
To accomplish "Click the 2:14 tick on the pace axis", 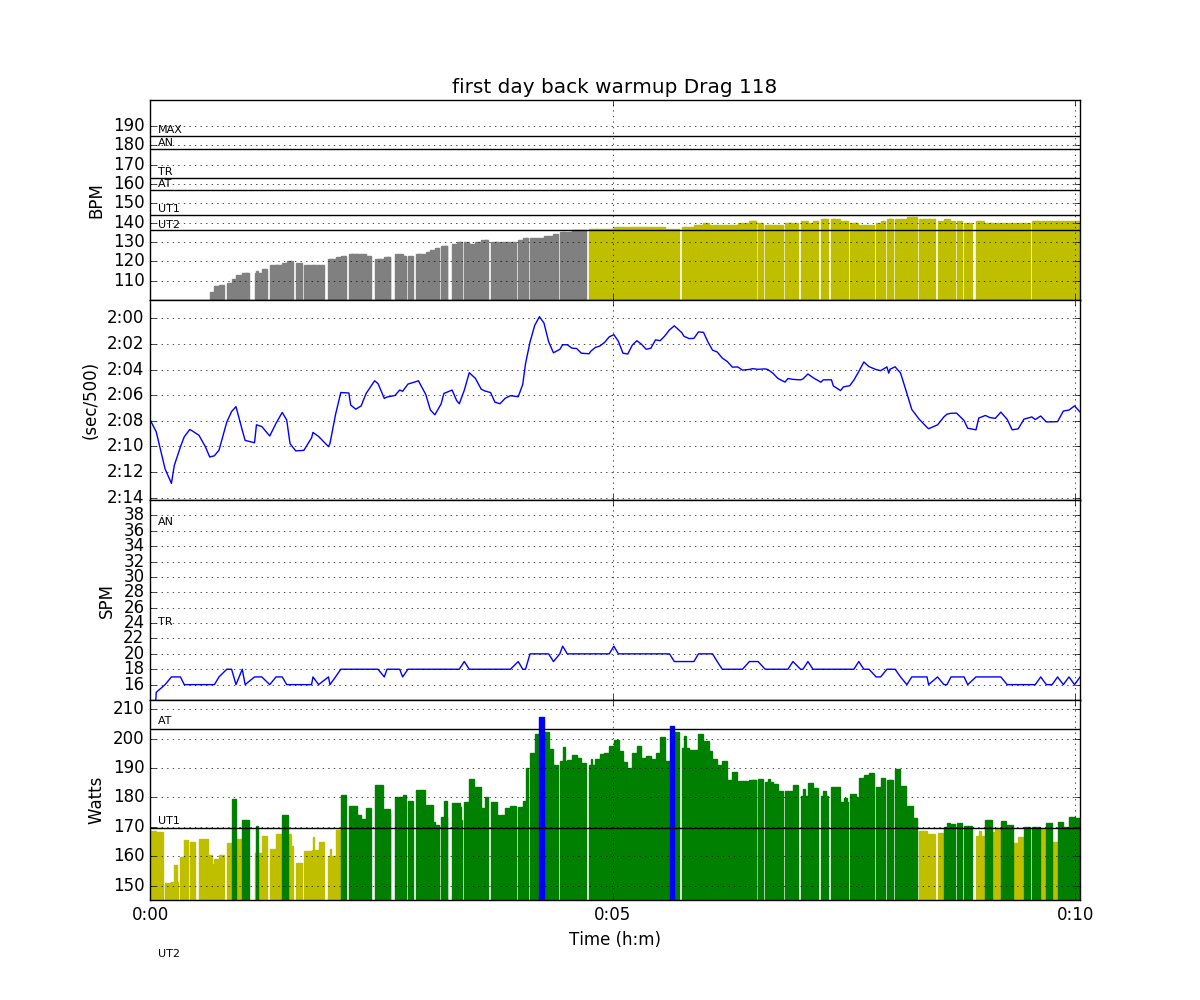I will pos(126,498).
